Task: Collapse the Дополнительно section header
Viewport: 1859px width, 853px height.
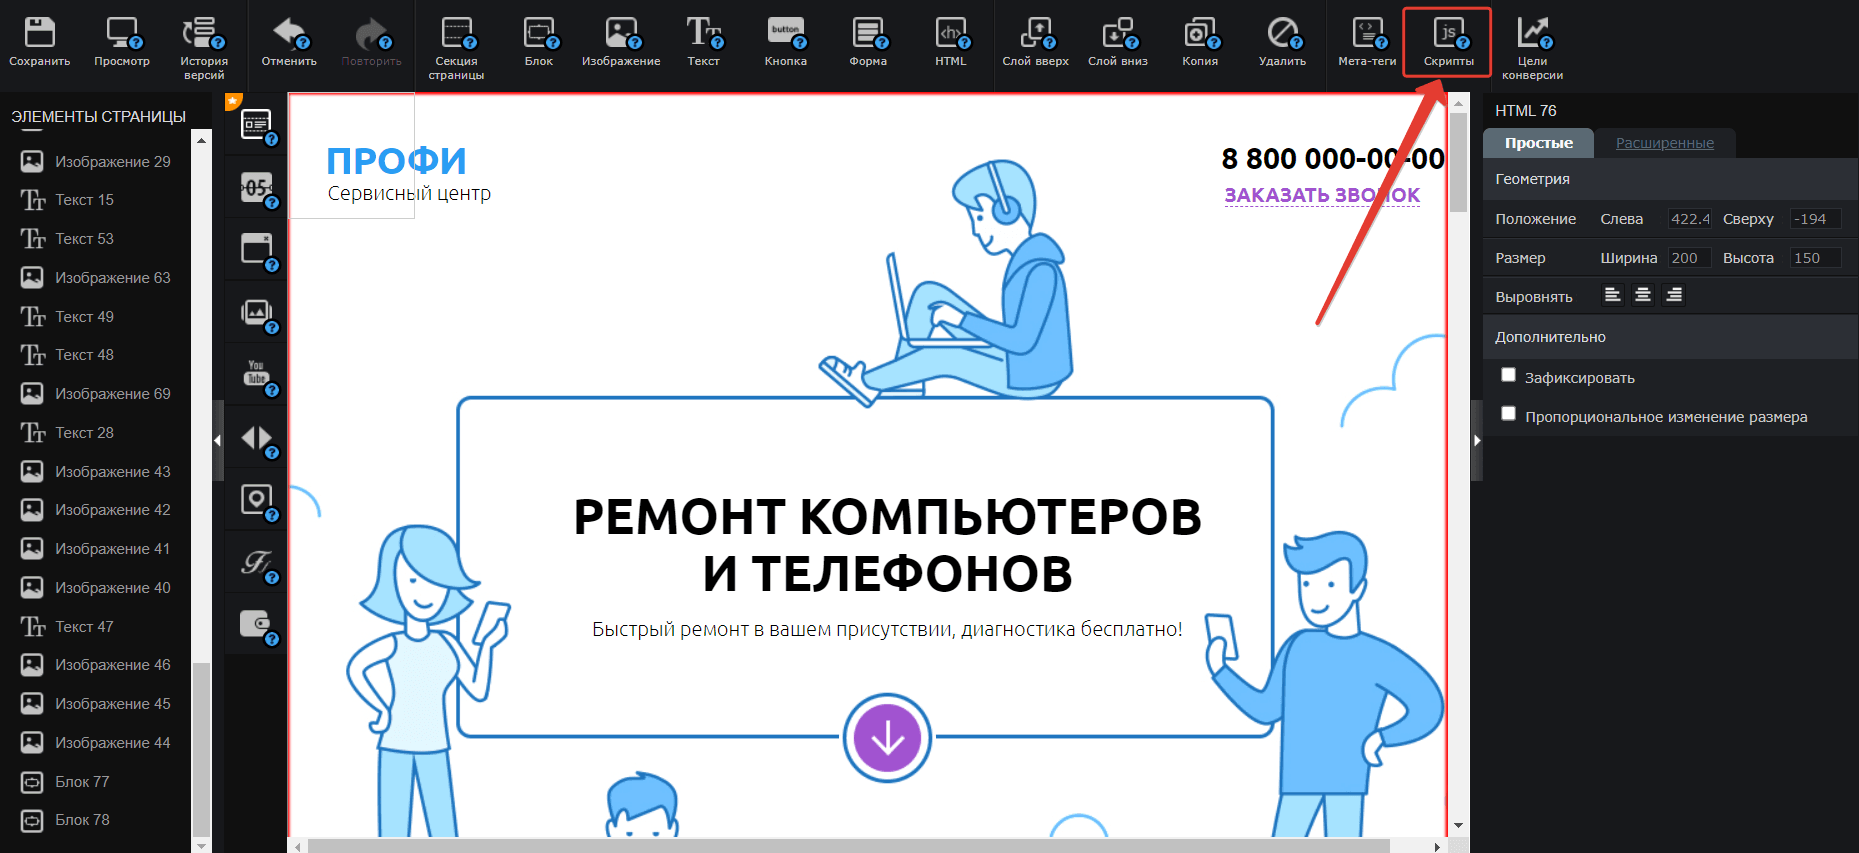Action: [1670, 337]
